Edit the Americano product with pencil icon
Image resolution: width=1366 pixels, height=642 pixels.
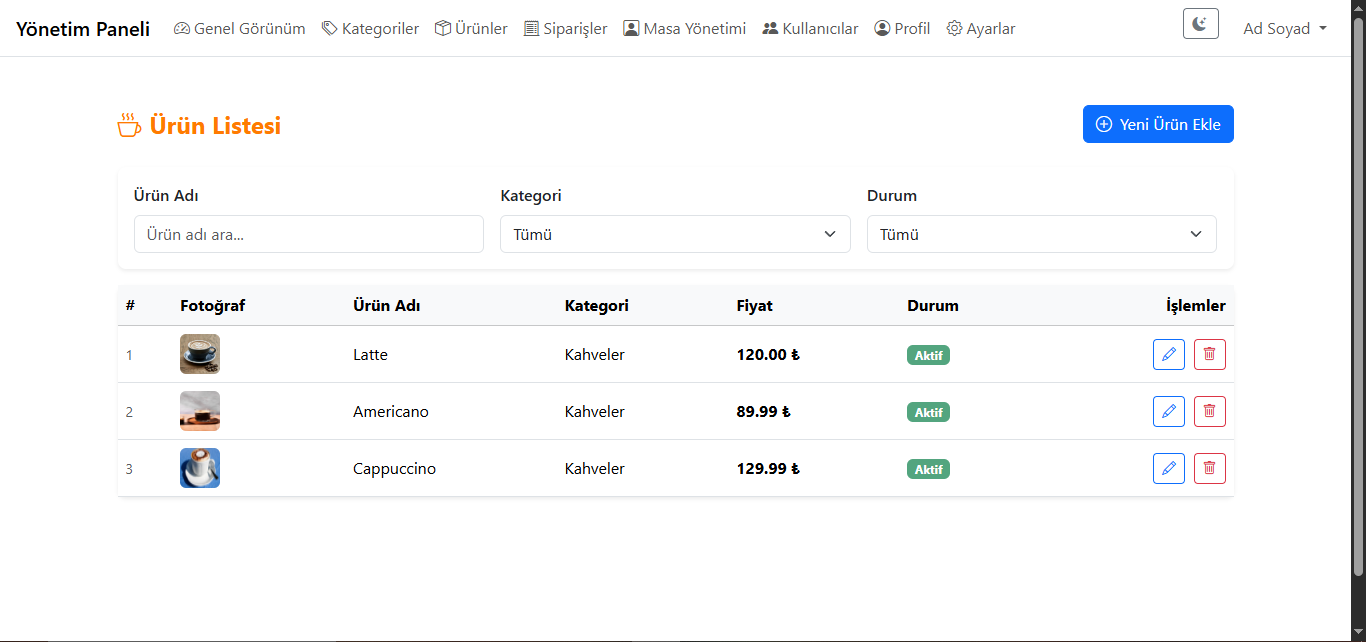1168,411
